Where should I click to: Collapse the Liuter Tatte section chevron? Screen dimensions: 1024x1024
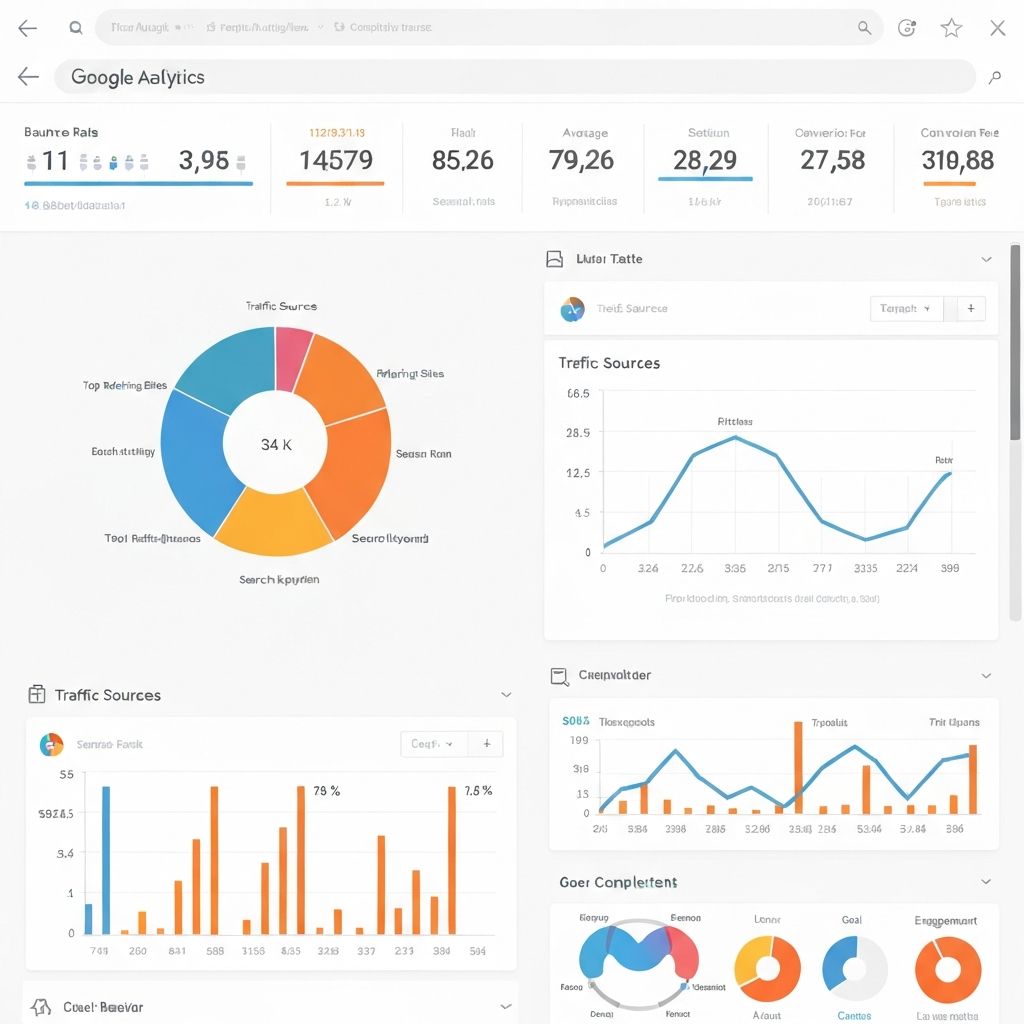tap(986, 259)
